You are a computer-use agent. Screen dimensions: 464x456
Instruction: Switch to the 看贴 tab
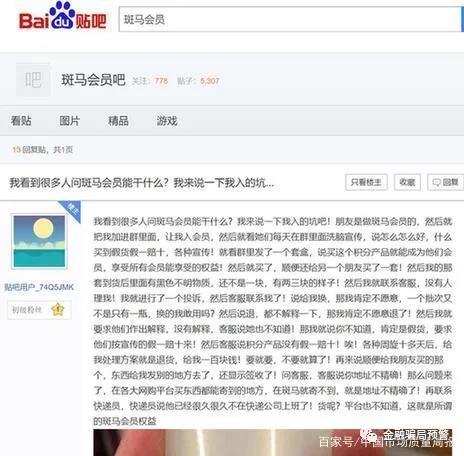(x=21, y=121)
